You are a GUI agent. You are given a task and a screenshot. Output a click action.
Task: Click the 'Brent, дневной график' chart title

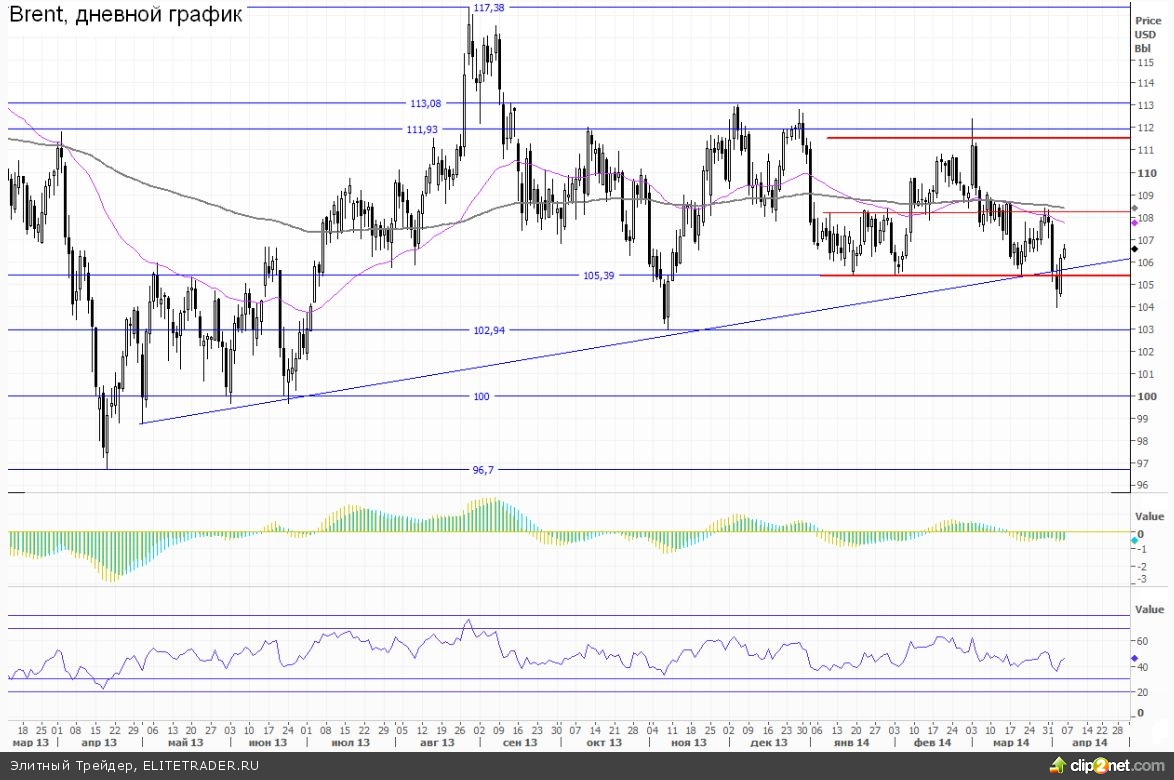(x=125, y=17)
